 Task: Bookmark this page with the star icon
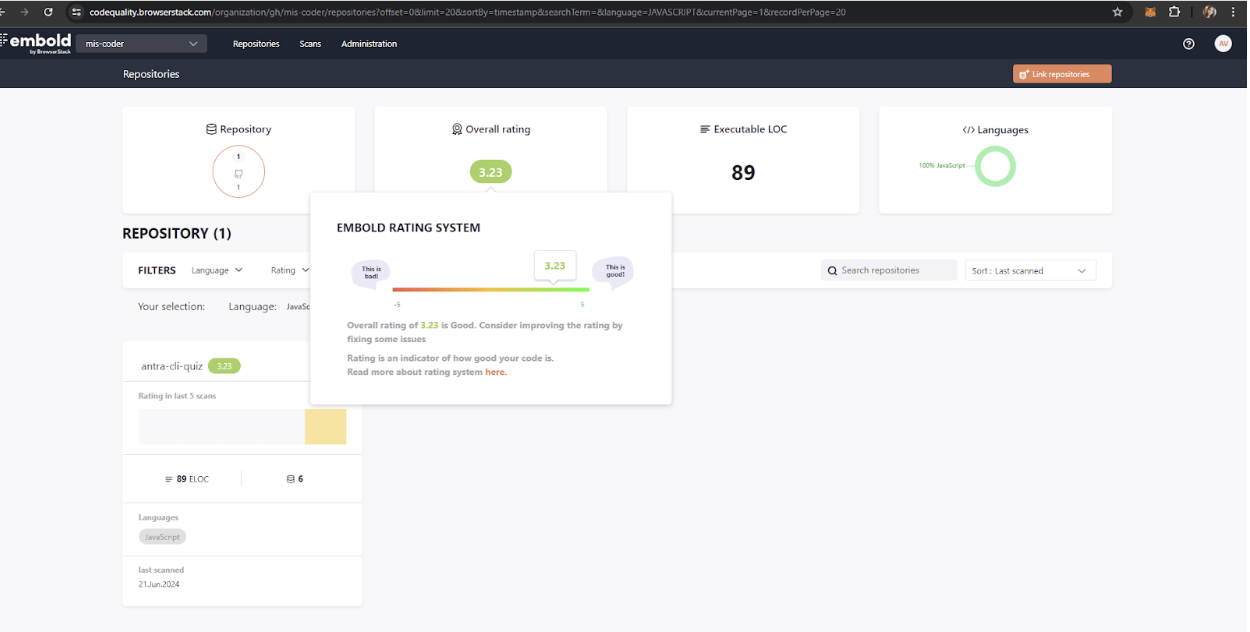pos(1118,12)
